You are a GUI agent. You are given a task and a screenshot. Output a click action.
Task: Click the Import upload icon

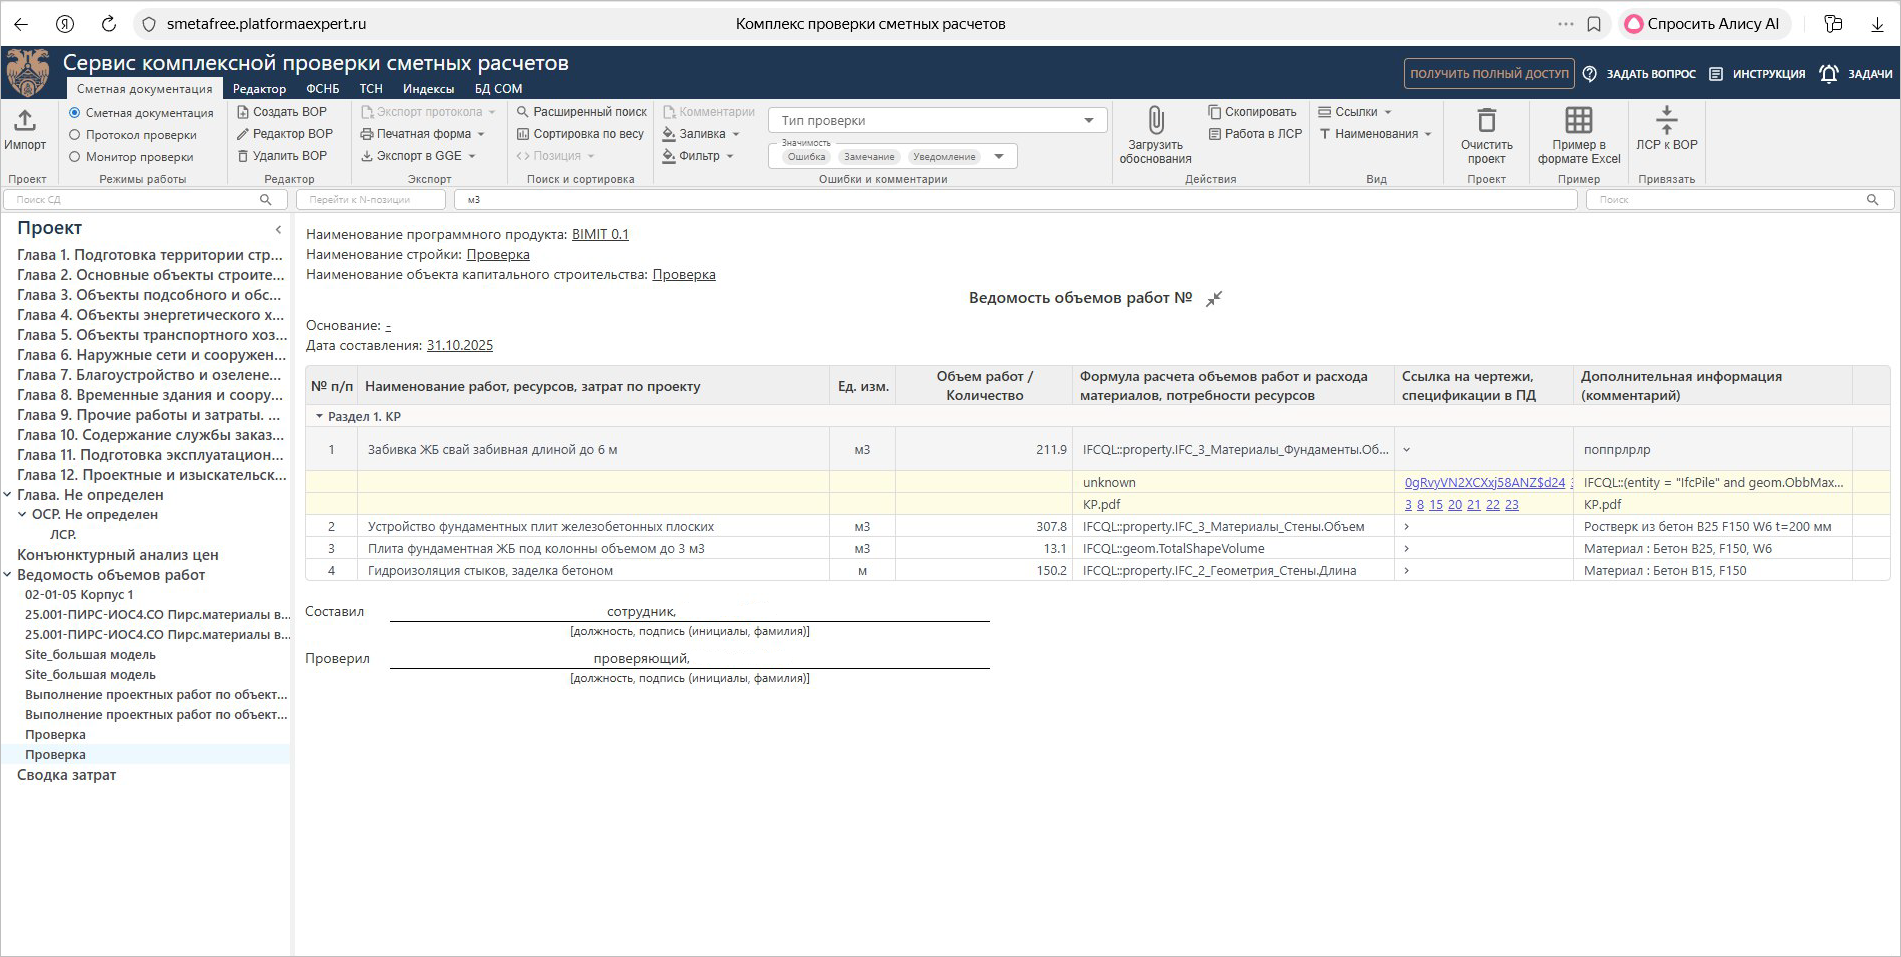tap(25, 121)
